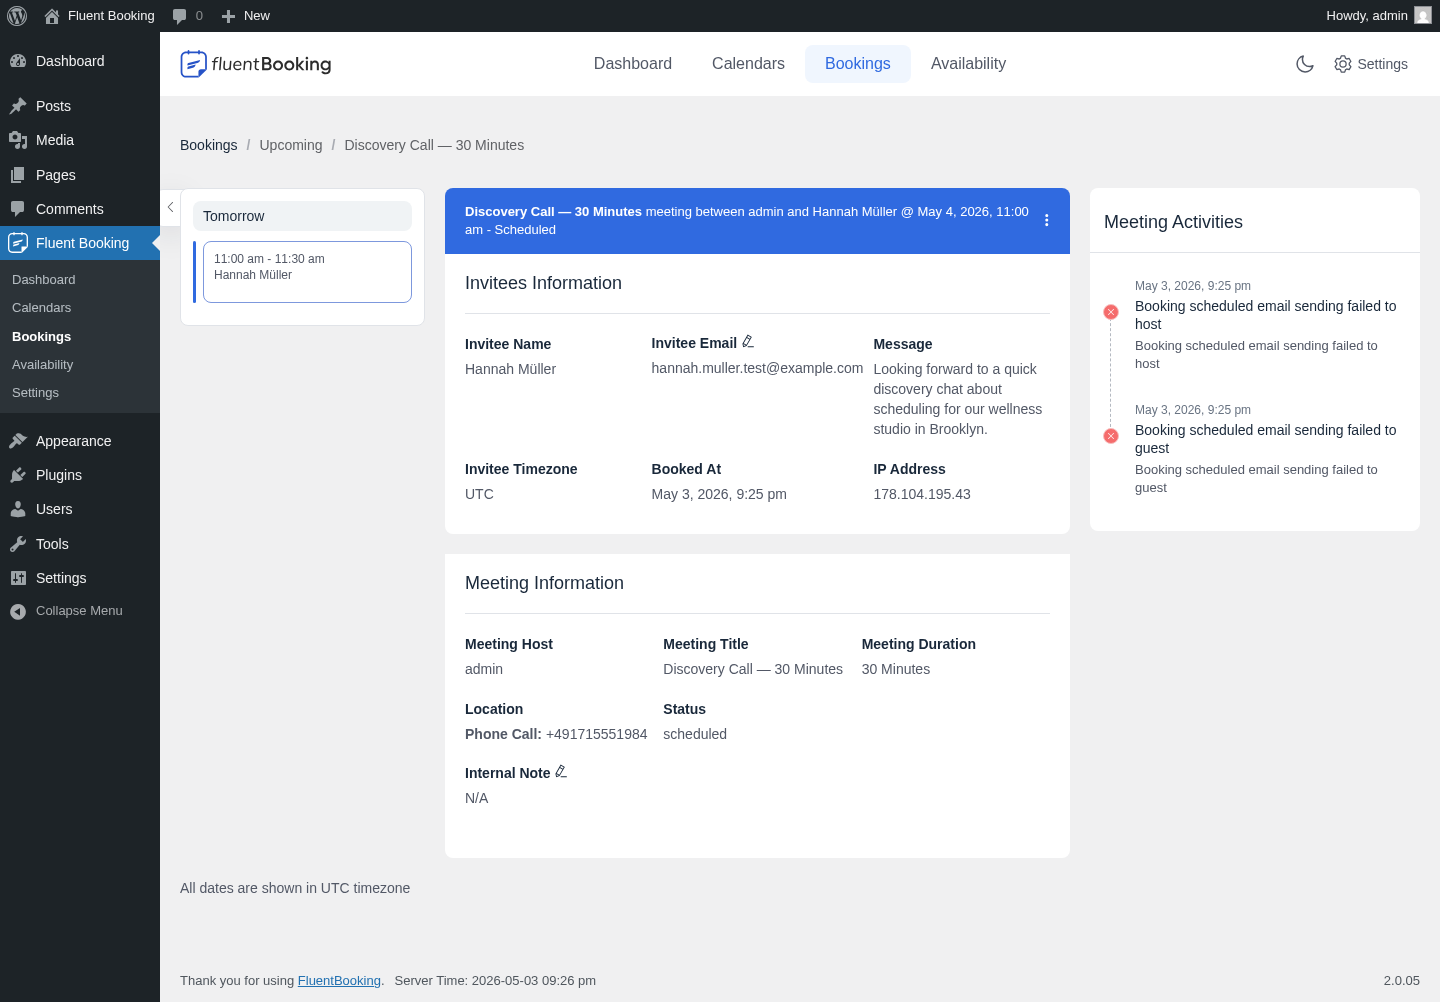Viewport: 1440px width, 1002px height.
Task: Click Collapse Menu text
Action: [79, 611]
